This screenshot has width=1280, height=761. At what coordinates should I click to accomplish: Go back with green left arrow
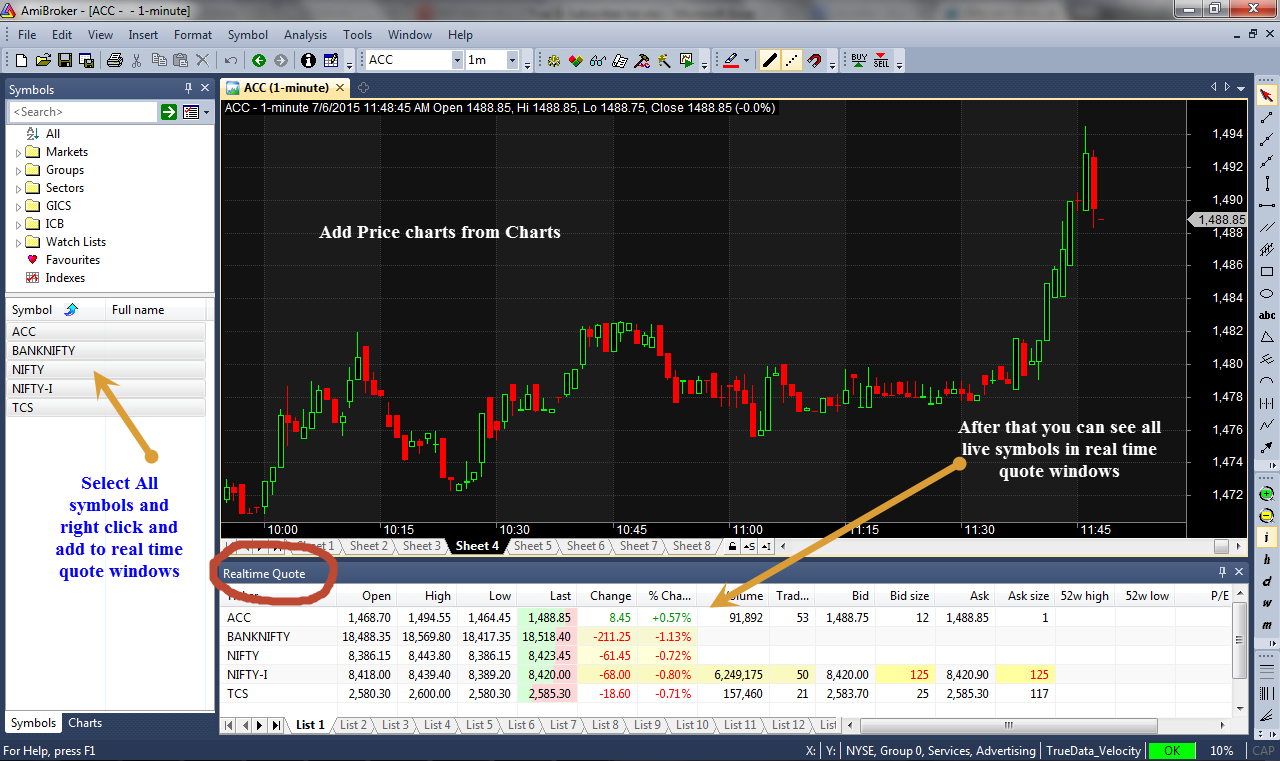point(259,60)
